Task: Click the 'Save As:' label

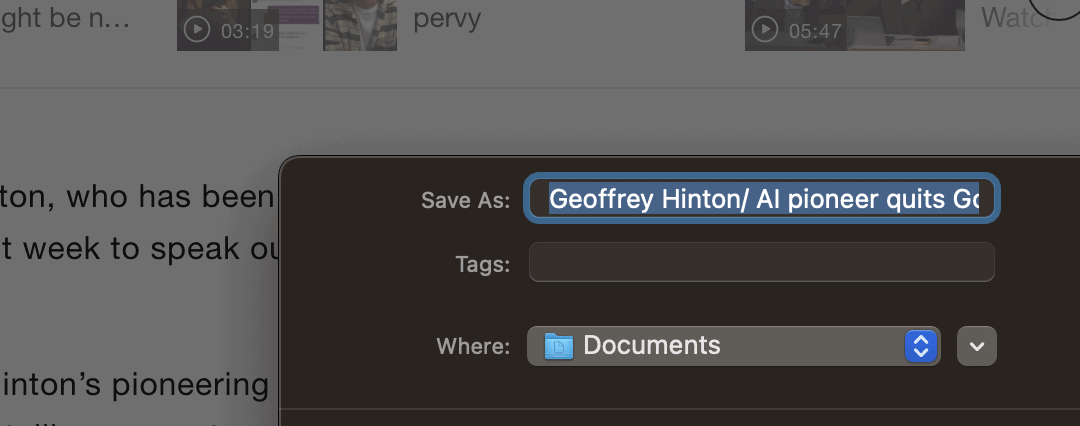Action: tap(466, 200)
